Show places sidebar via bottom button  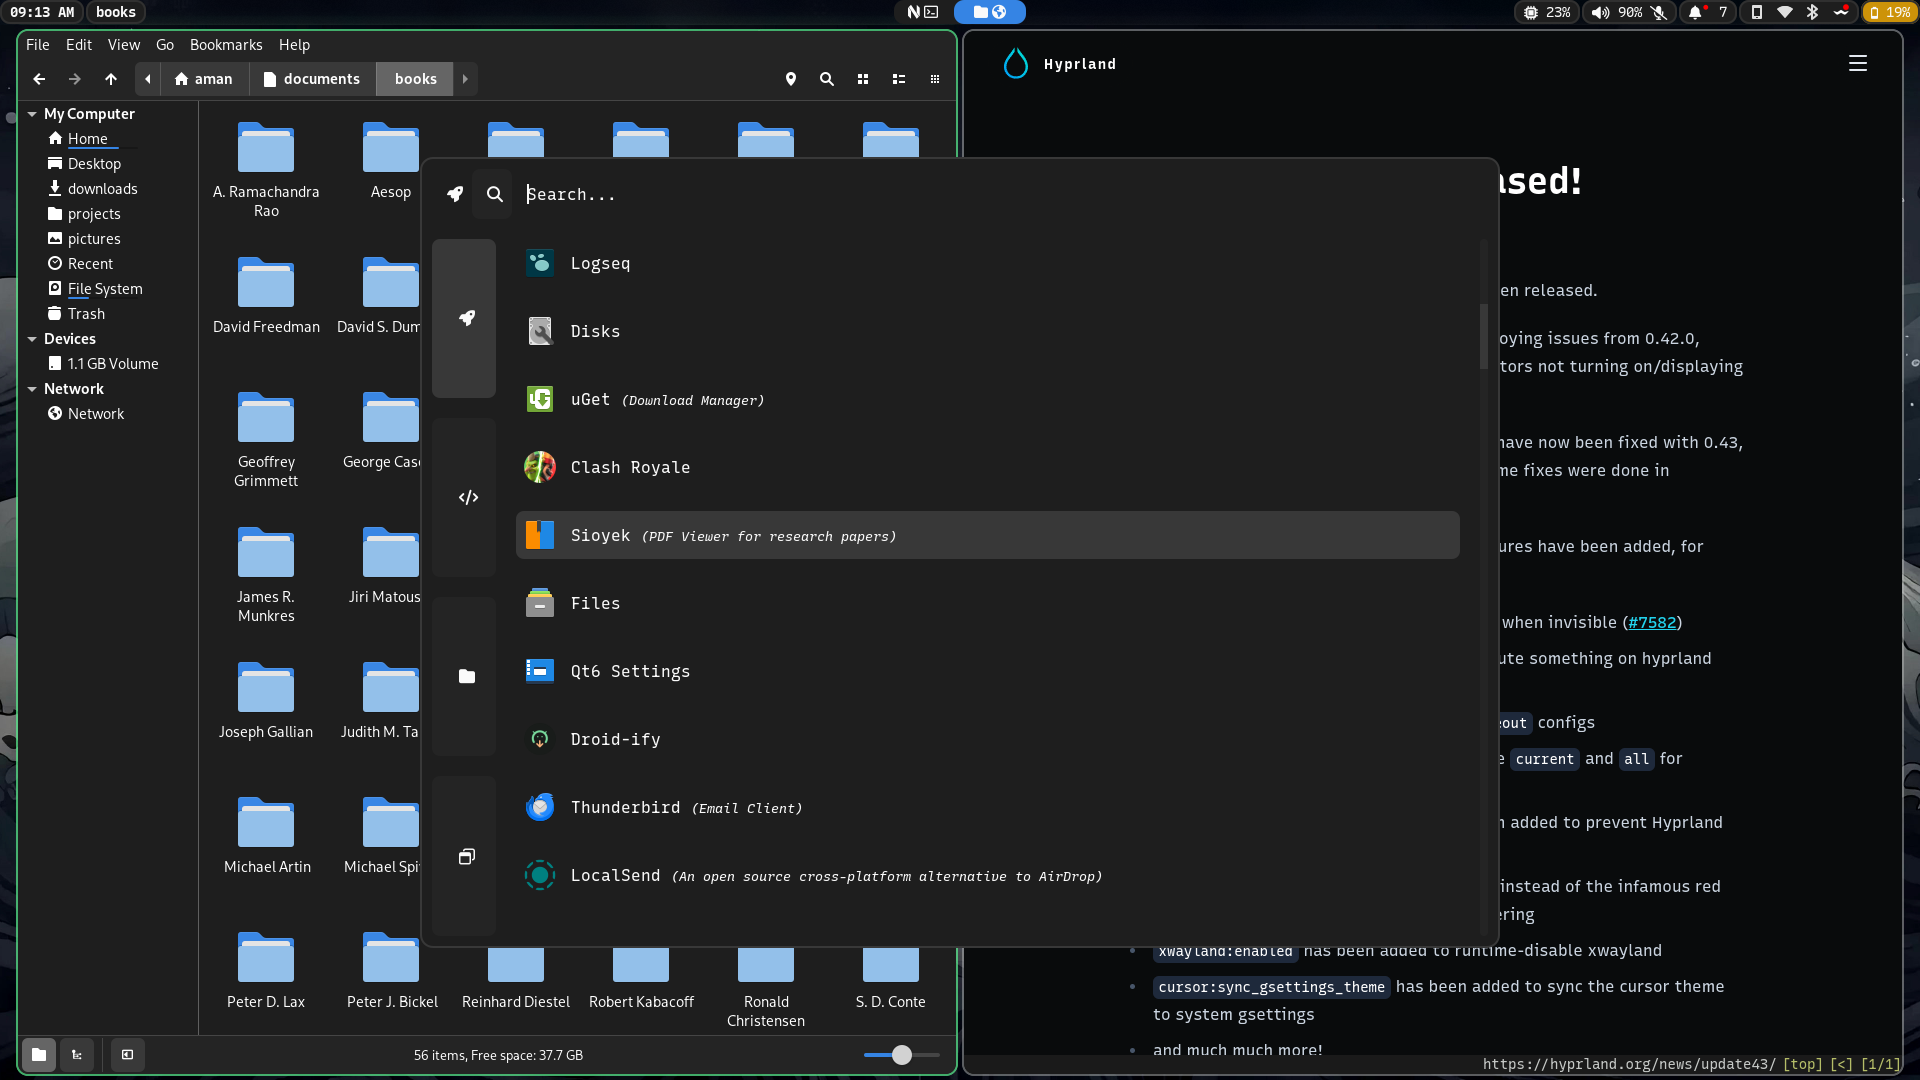tap(38, 1054)
